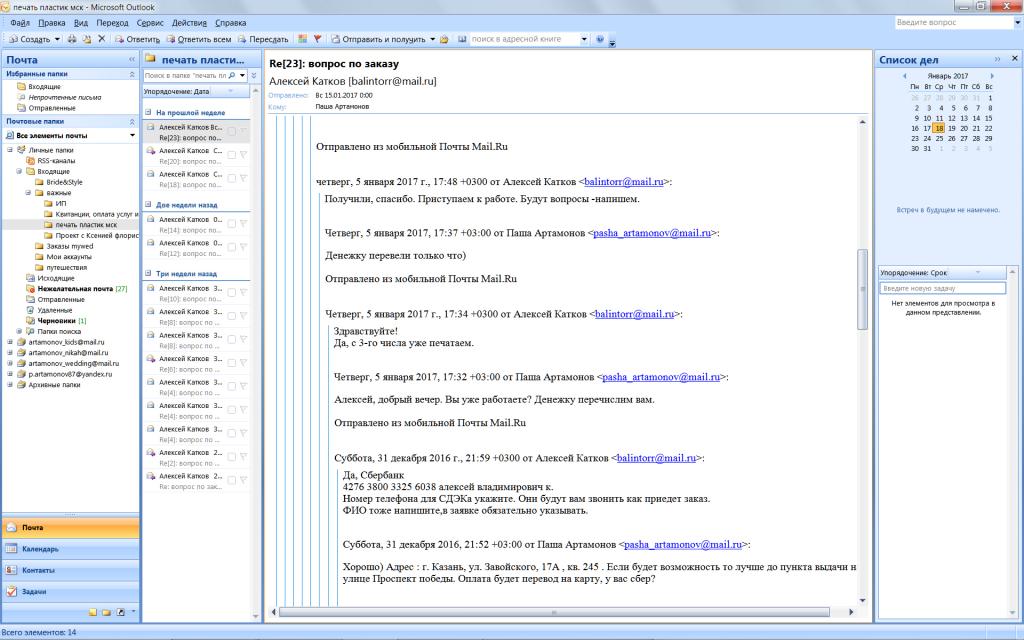Open the dropdown arrow next to Создать

coord(57,39)
